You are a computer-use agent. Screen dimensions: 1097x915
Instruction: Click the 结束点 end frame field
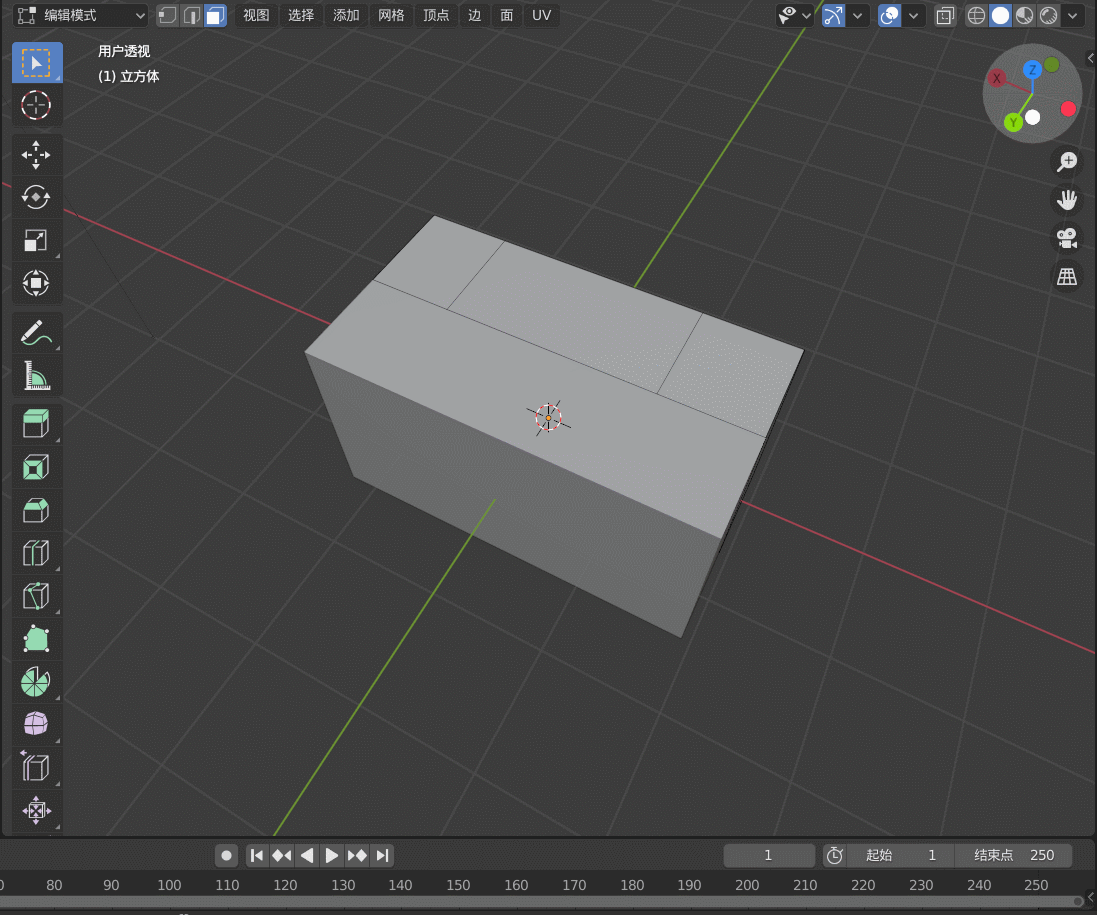click(1014, 855)
